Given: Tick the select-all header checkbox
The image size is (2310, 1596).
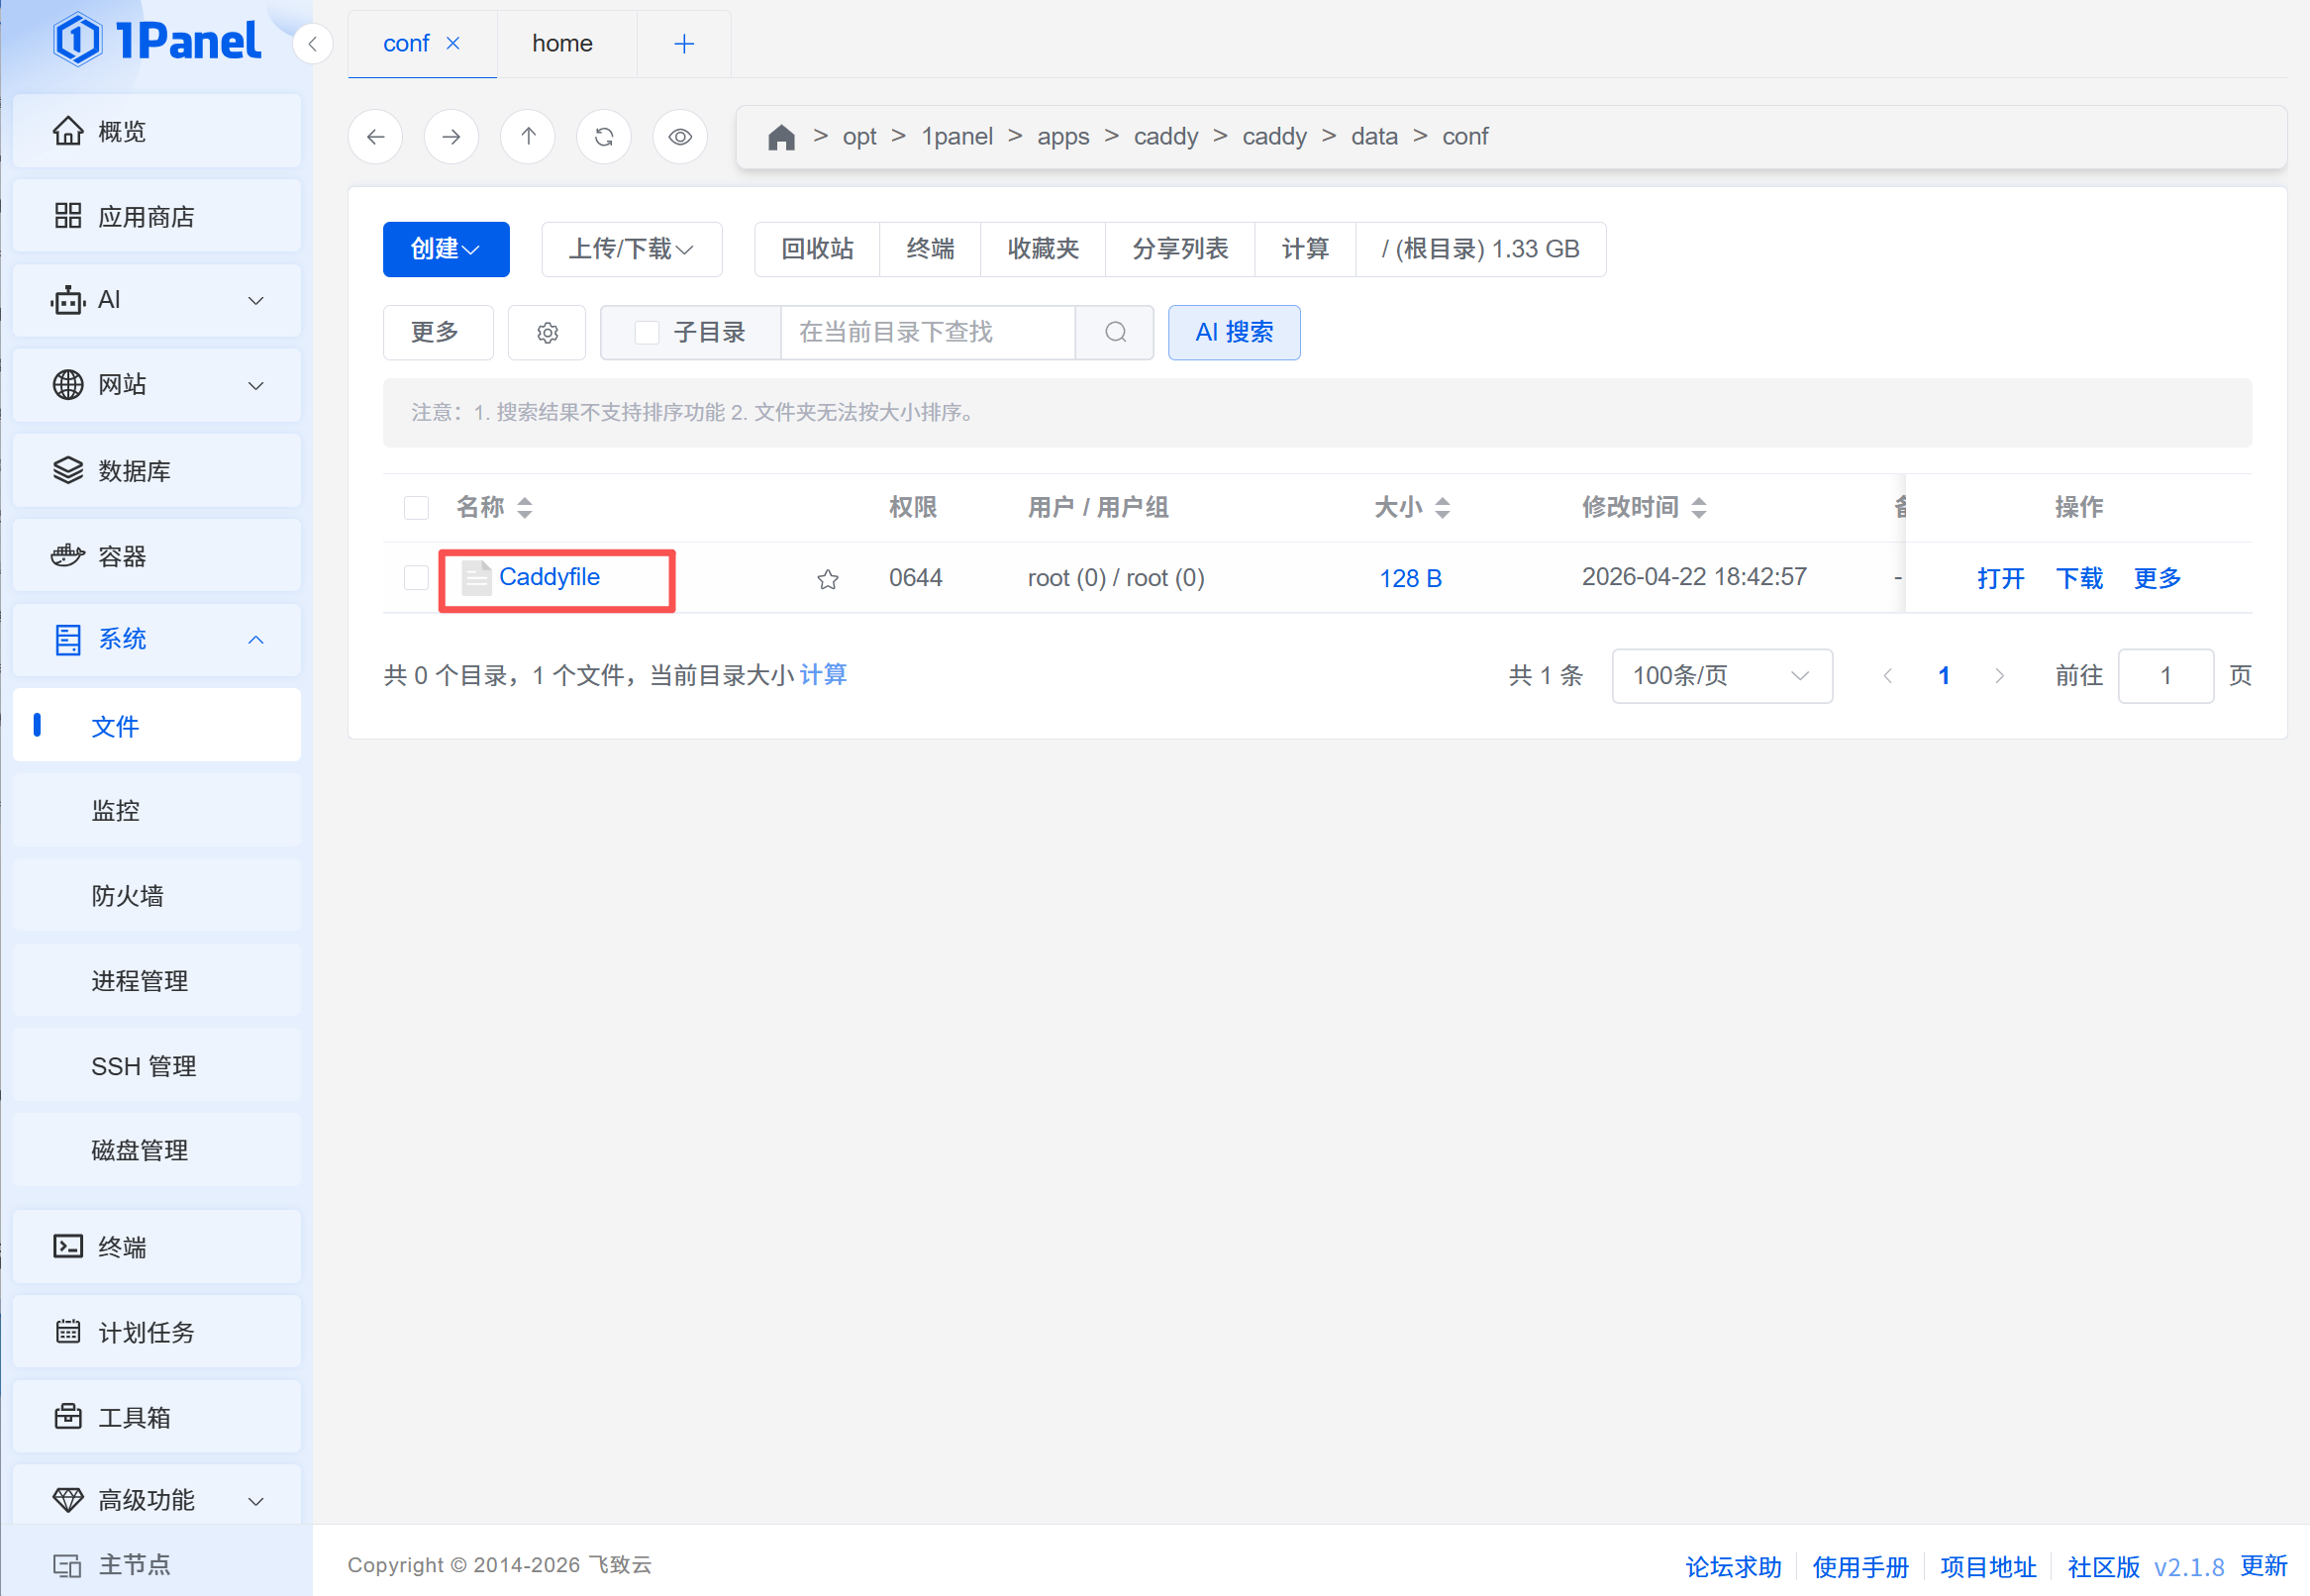Looking at the screenshot, I should tap(416, 508).
